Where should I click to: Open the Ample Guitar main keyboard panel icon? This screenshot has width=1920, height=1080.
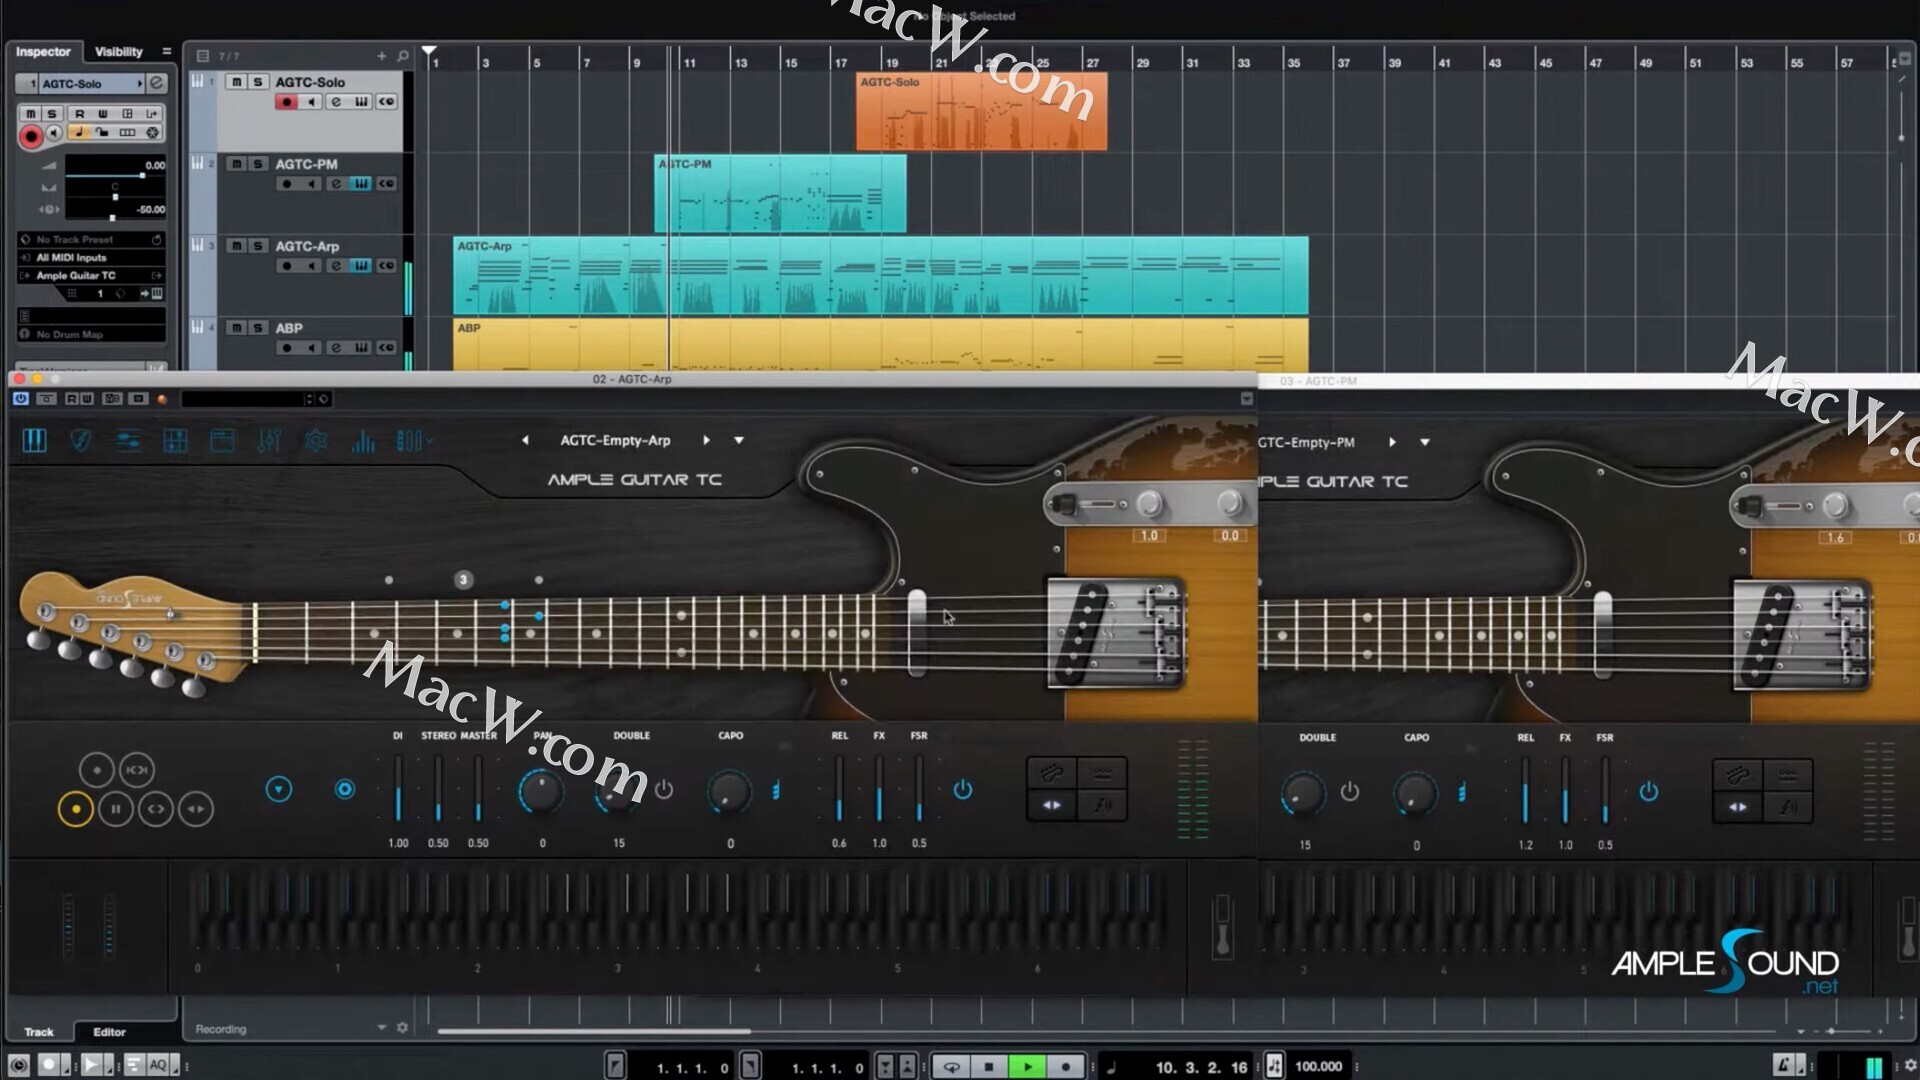(x=35, y=440)
